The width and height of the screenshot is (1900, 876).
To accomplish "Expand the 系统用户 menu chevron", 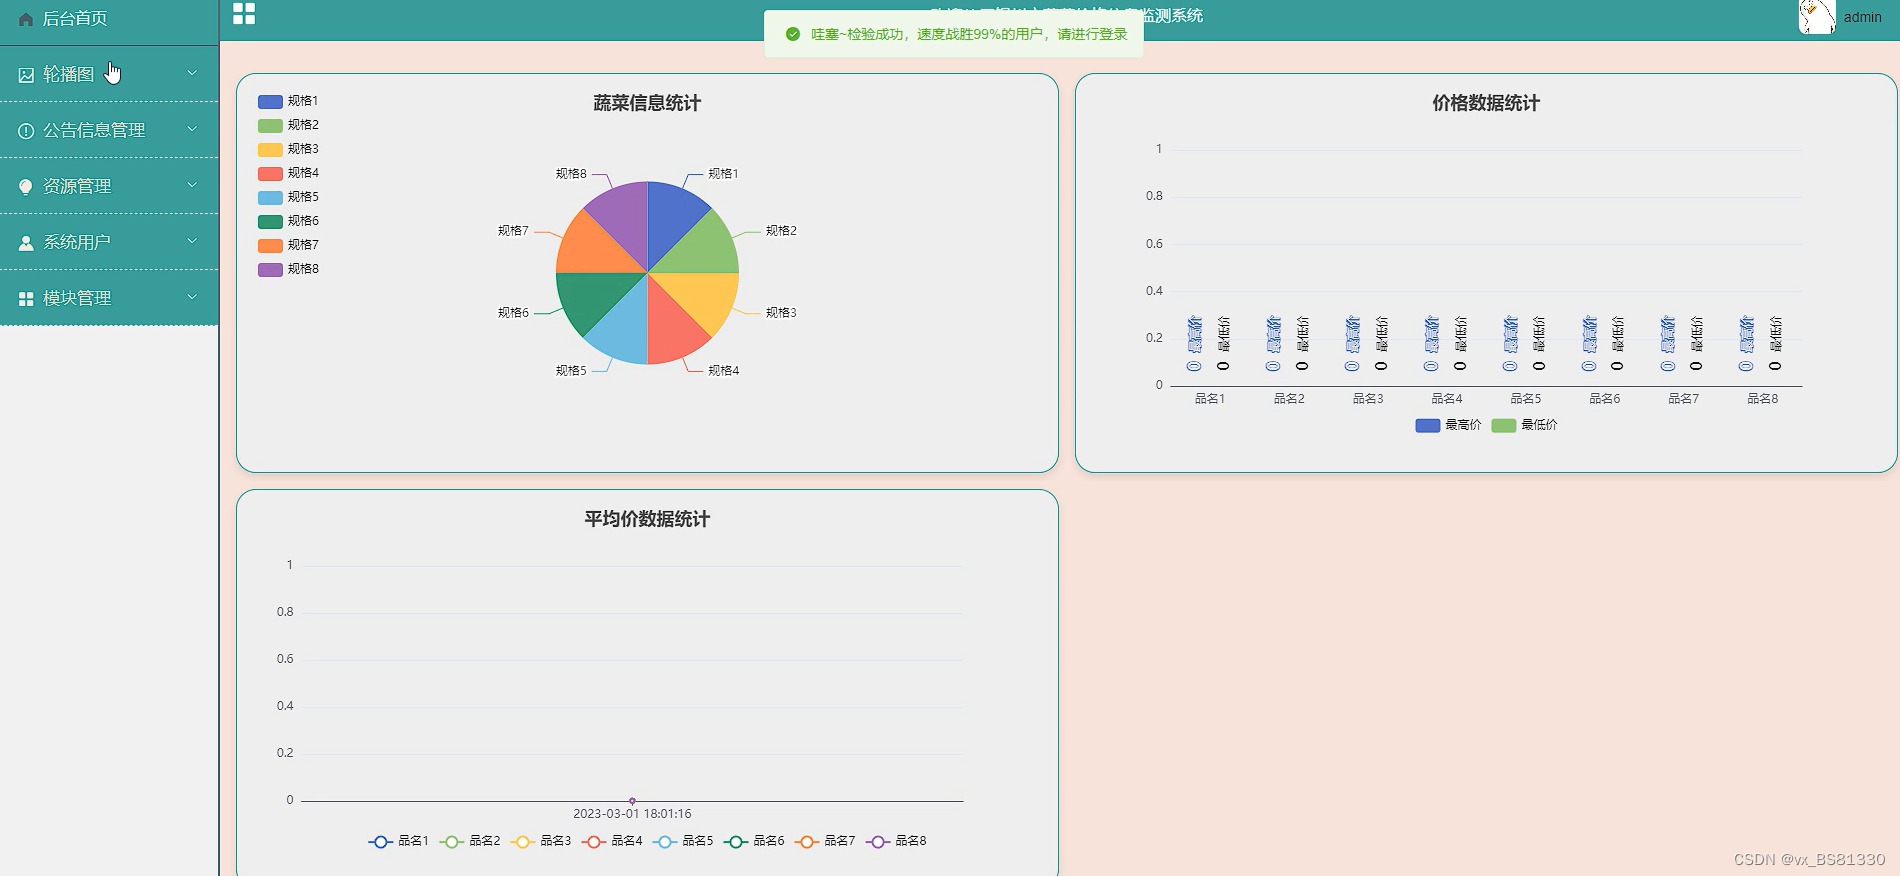I will point(192,241).
